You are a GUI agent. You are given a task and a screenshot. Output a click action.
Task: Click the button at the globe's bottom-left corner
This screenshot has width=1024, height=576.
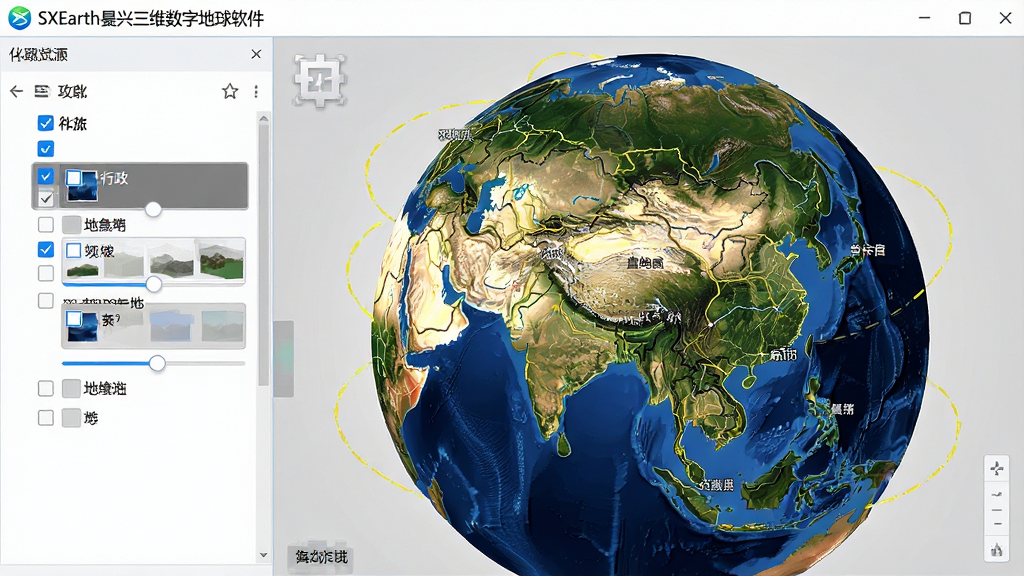pos(321,557)
